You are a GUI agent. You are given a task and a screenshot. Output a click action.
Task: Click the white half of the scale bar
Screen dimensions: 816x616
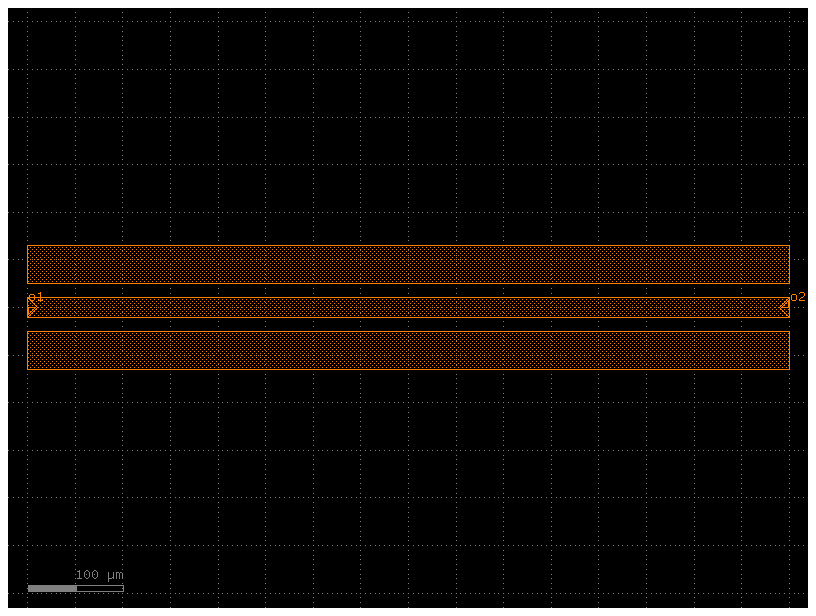point(100,588)
